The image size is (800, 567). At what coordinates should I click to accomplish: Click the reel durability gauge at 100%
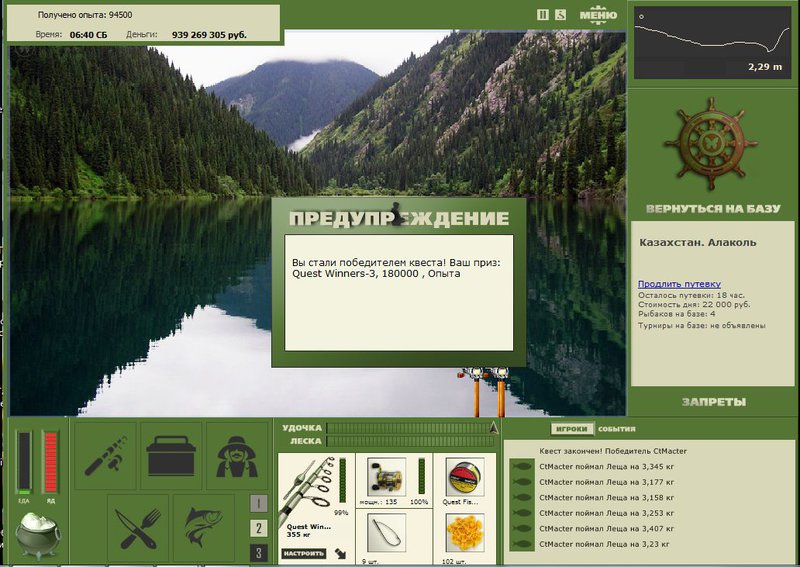(x=421, y=477)
